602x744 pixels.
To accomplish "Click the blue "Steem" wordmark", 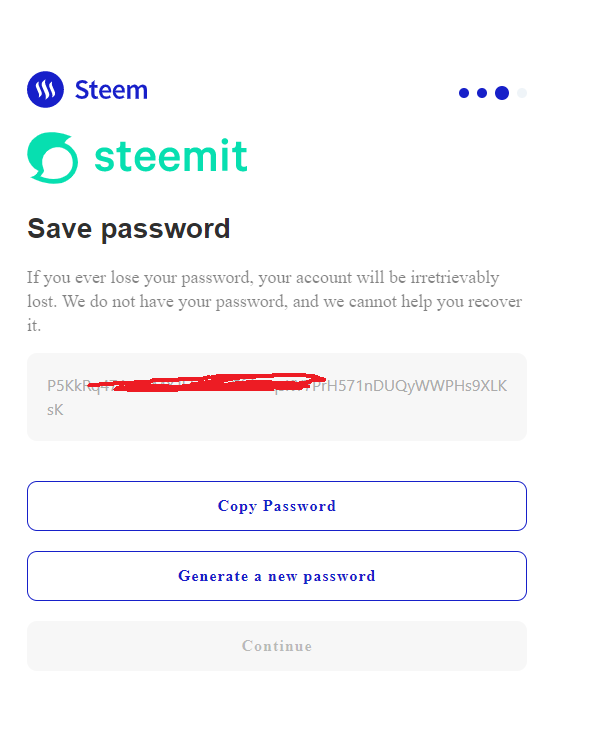I will tap(111, 90).
